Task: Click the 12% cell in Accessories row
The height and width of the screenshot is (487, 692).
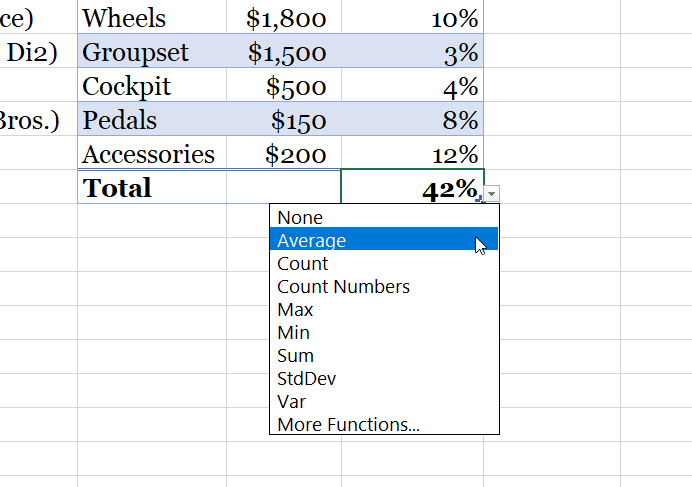Action: tap(412, 153)
